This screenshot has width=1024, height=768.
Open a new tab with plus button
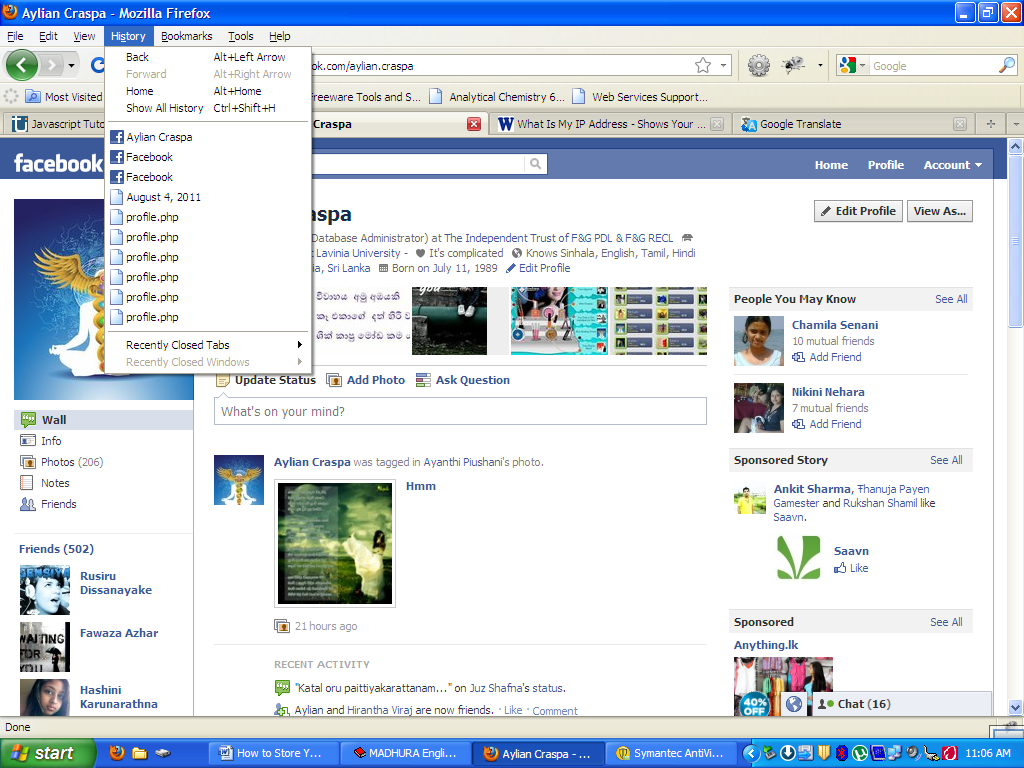[991, 123]
